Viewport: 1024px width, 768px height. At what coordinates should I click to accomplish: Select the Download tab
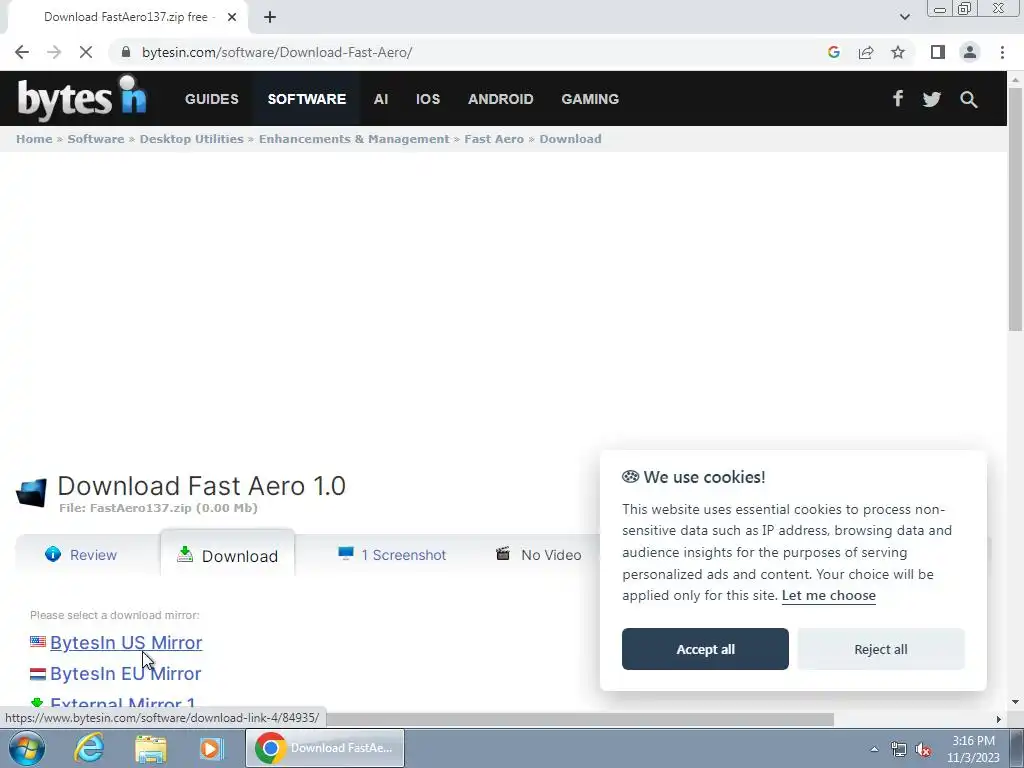coord(227,555)
